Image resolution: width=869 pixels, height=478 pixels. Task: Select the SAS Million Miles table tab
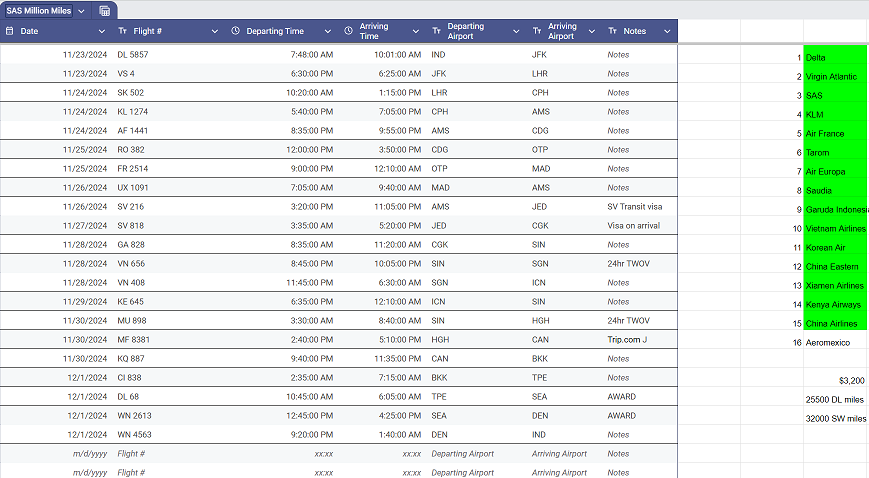click(38, 11)
